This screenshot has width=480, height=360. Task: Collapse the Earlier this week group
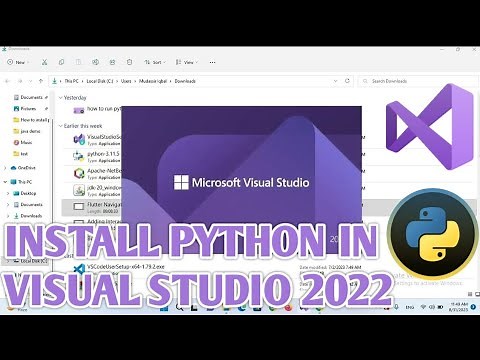coord(60,126)
